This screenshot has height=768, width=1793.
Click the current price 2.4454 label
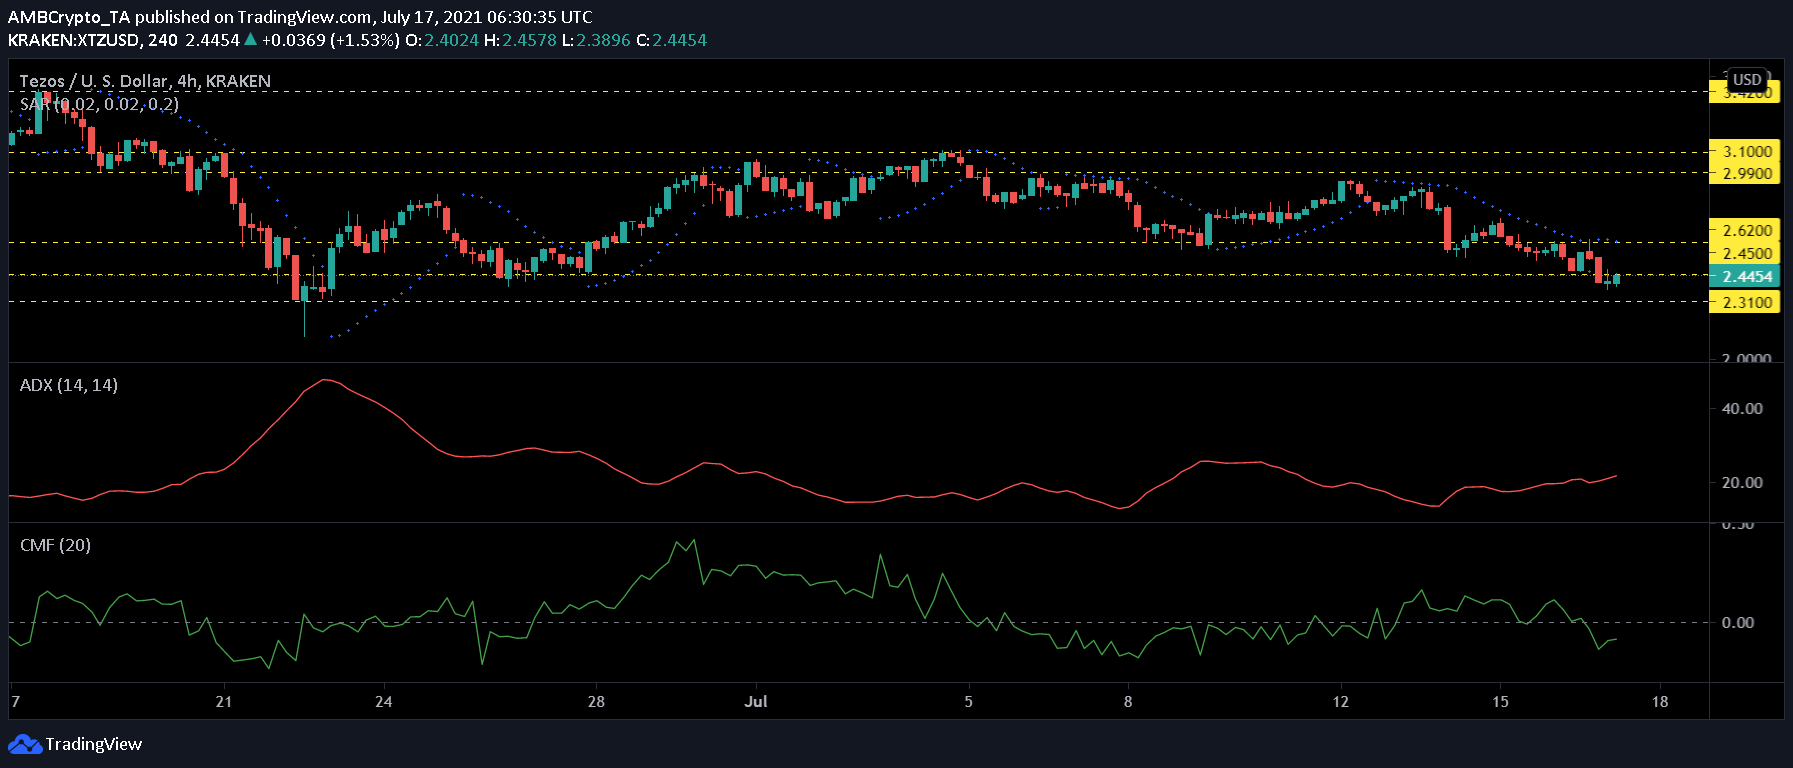tap(1744, 277)
